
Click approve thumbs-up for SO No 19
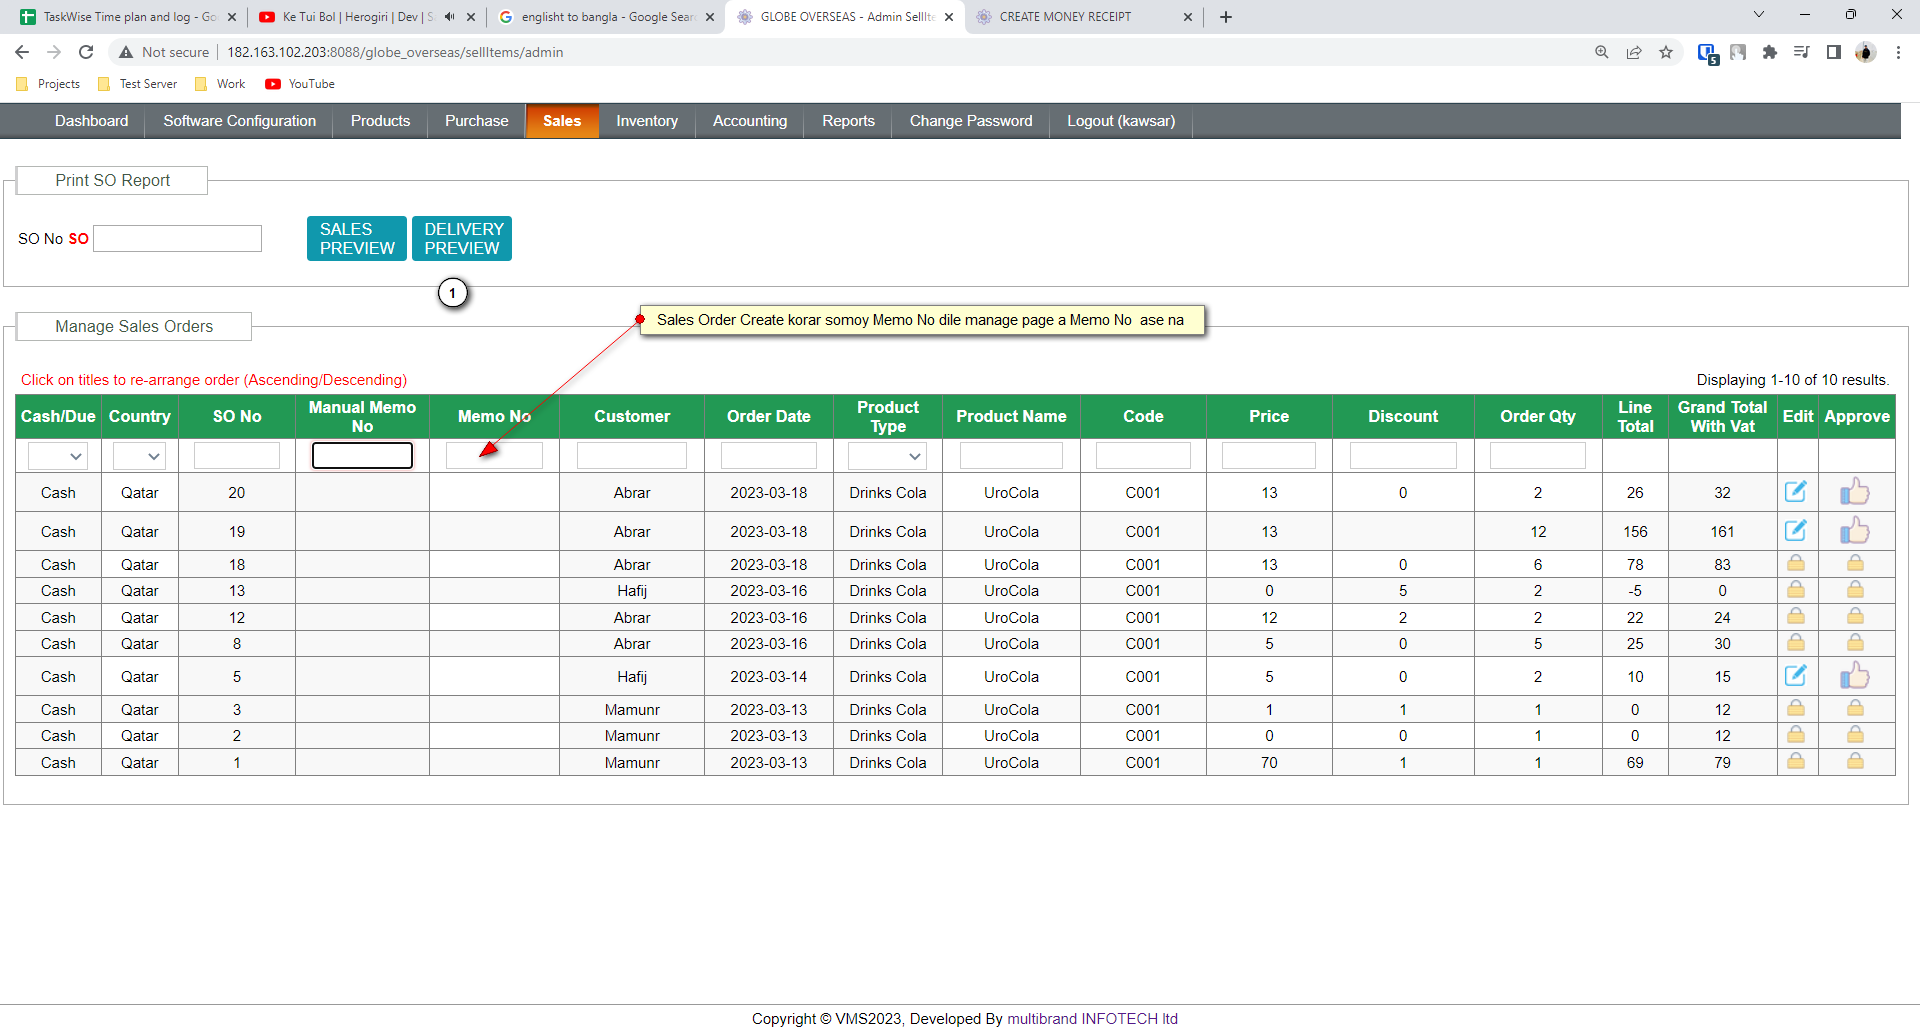[x=1855, y=530]
